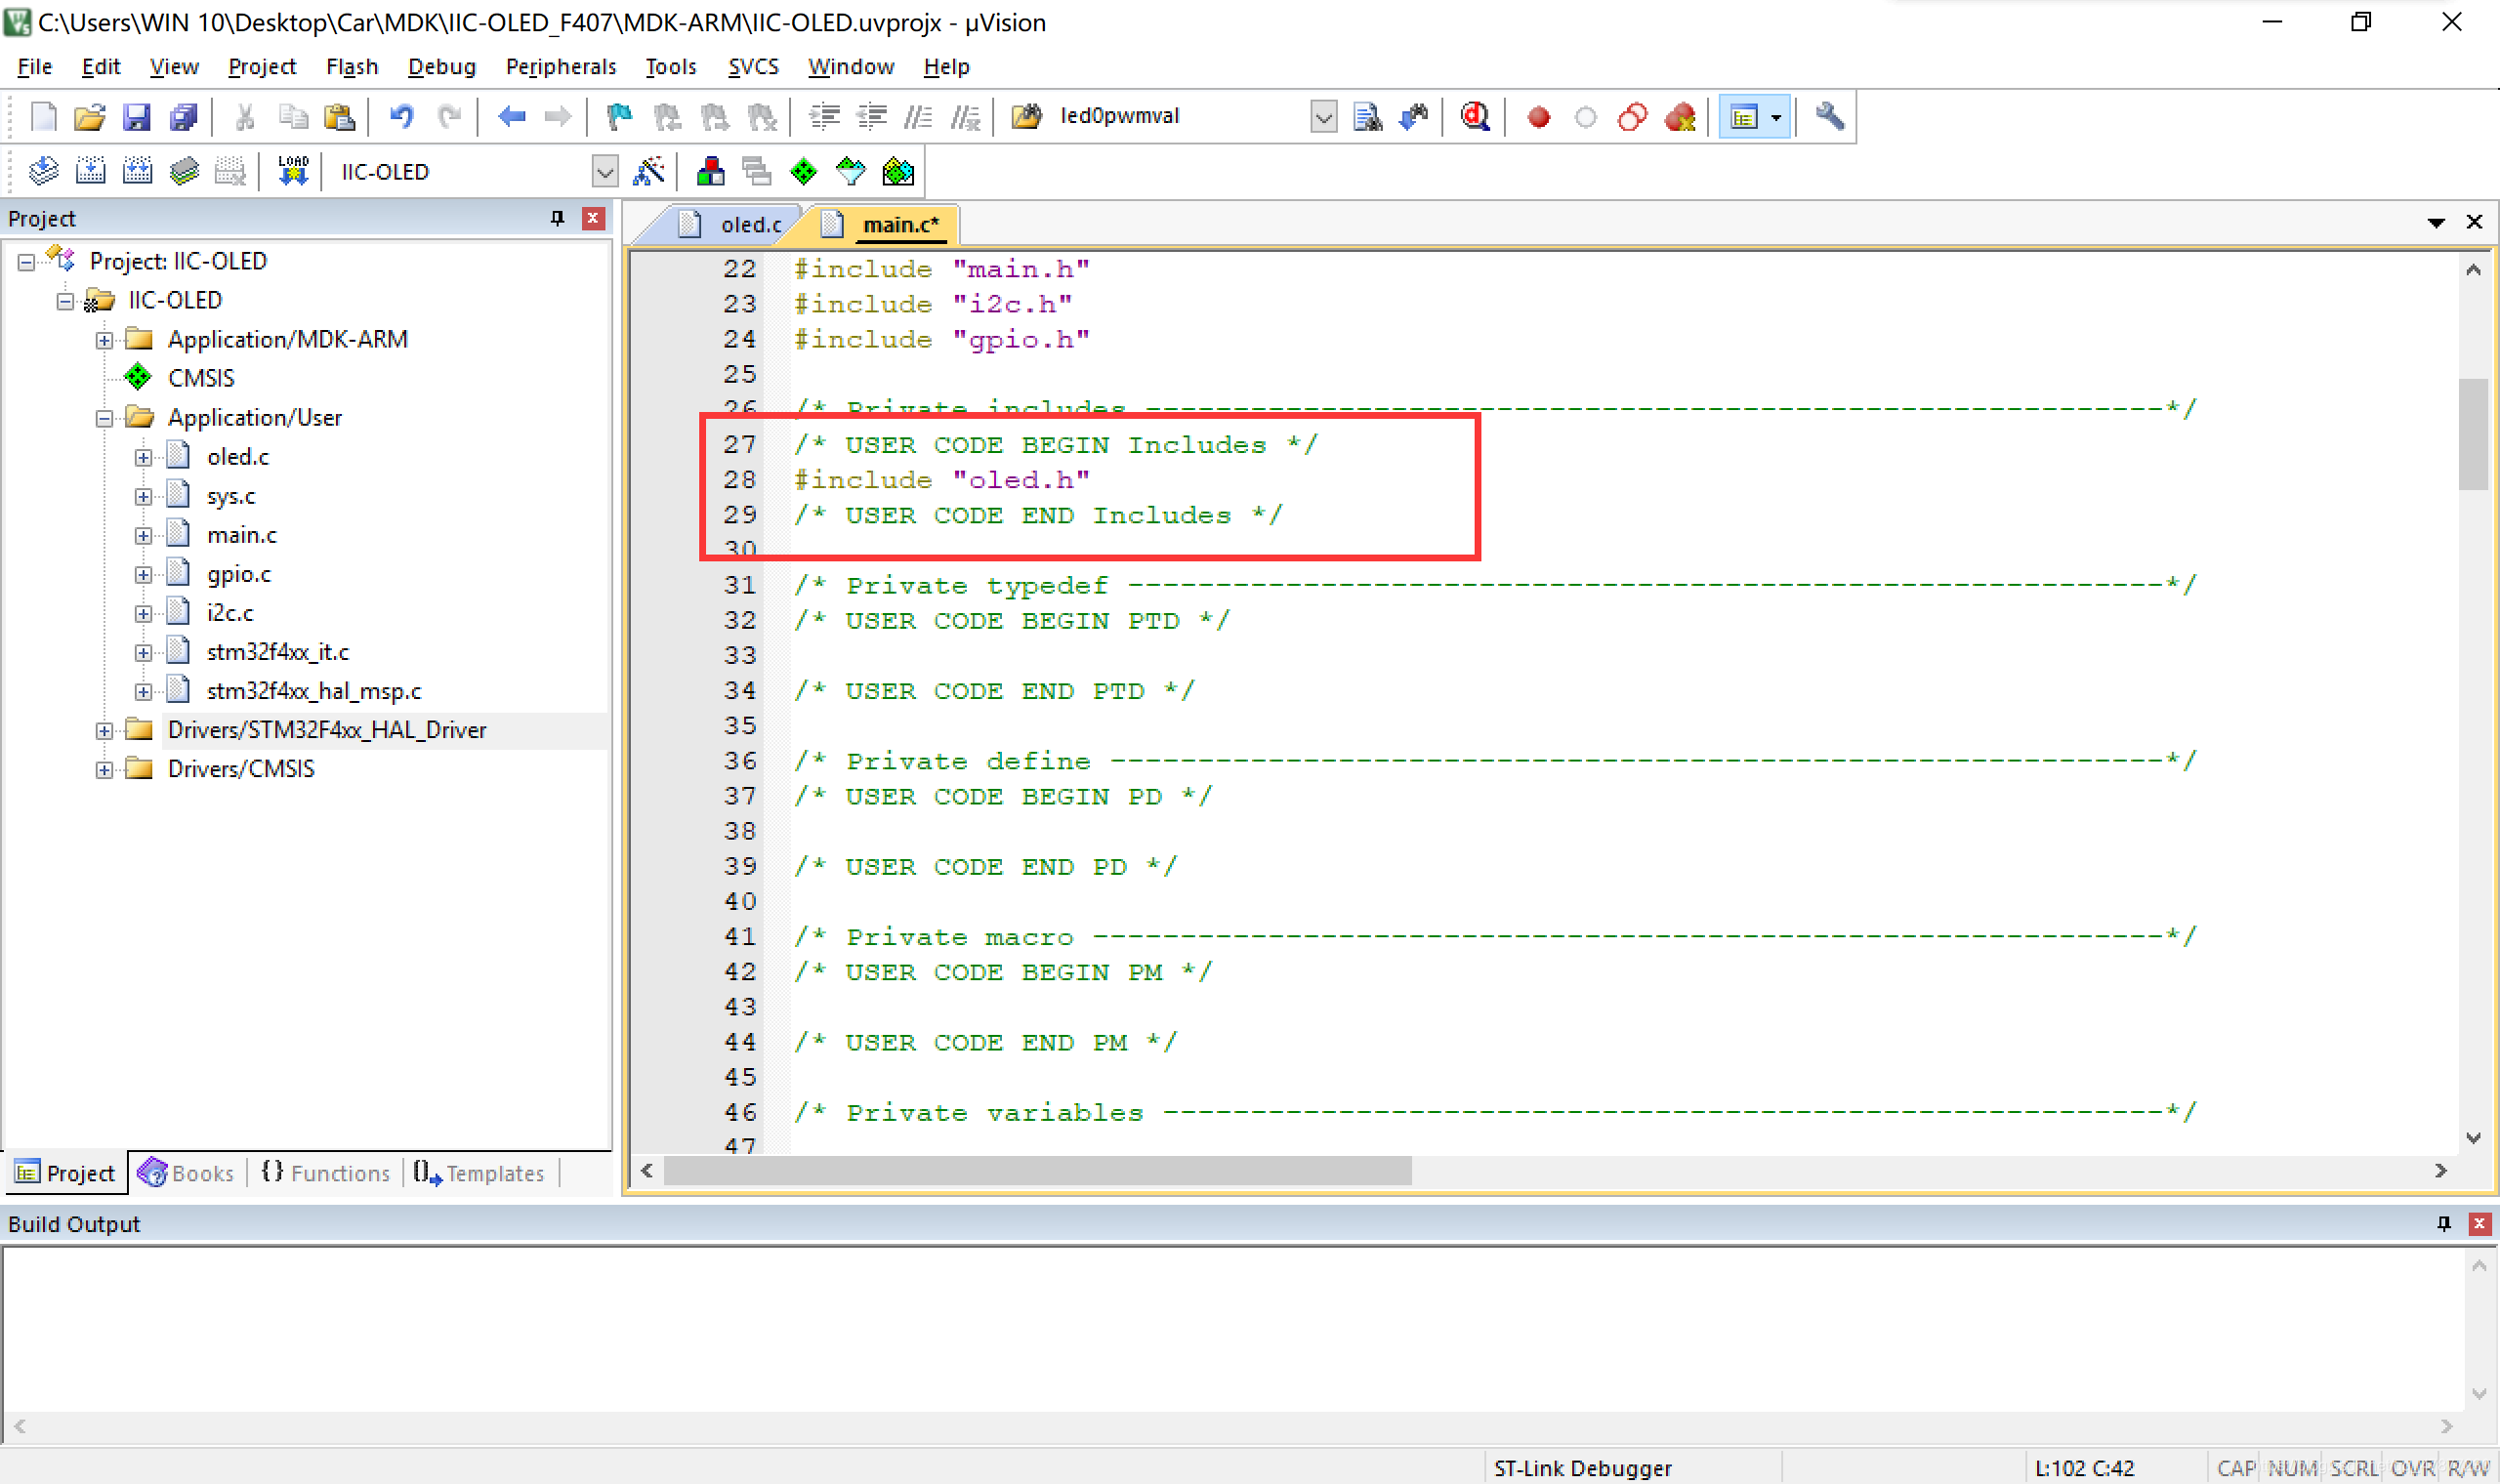The height and width of the screenshot is (1484, 2500).
Task: Select main.c in the project tree
Action: coord(241,534)
